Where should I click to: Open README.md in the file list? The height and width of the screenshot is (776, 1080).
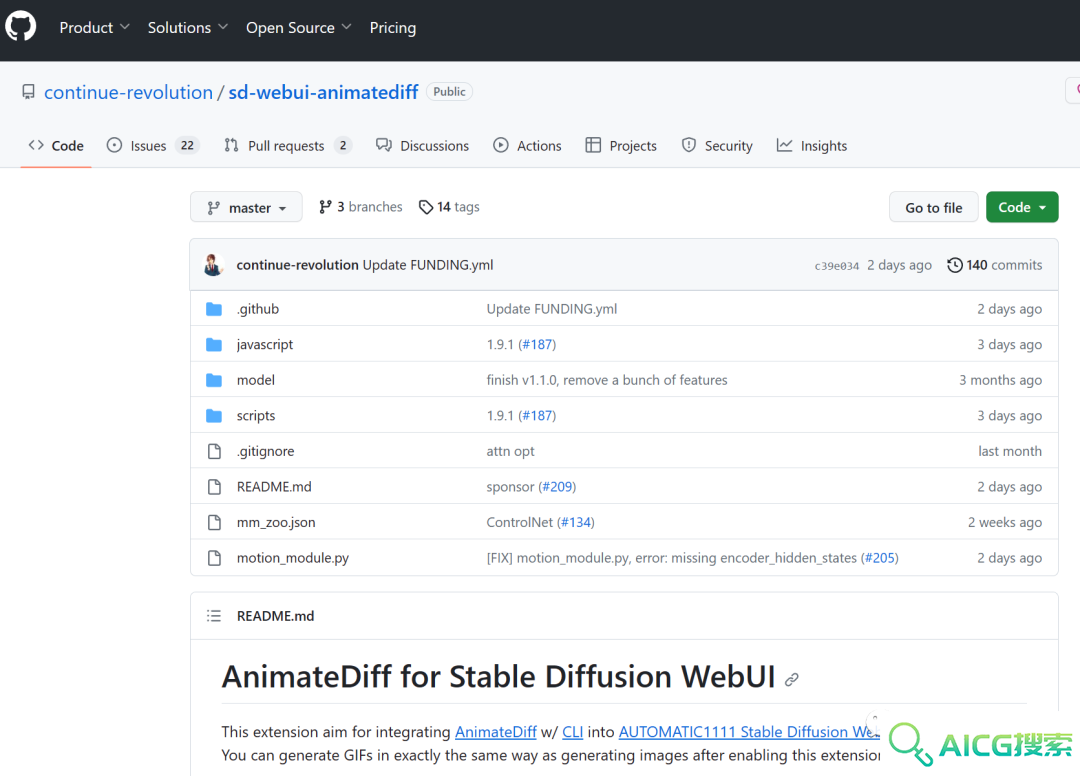click(x=274, y=487)
